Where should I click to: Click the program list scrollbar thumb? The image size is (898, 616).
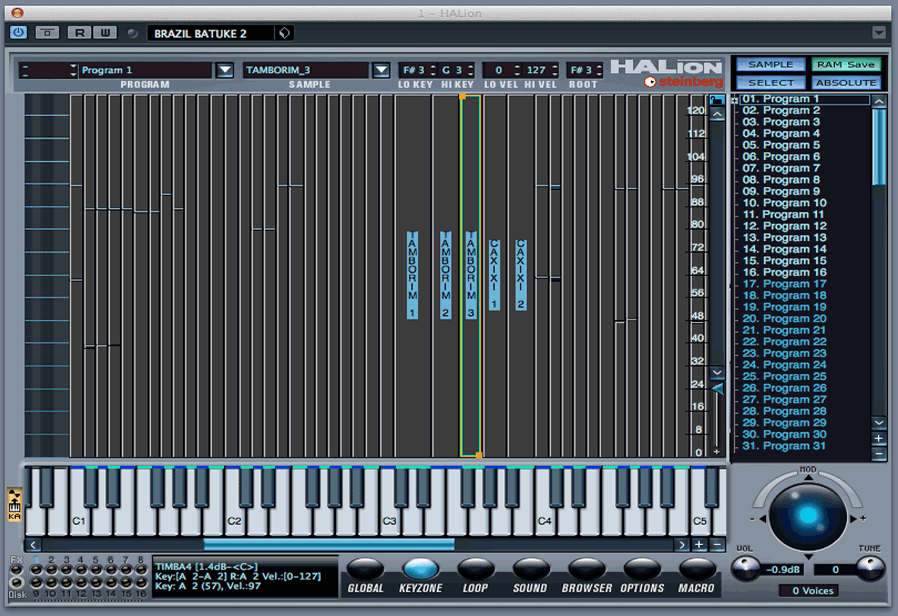[x=879, y=147]
